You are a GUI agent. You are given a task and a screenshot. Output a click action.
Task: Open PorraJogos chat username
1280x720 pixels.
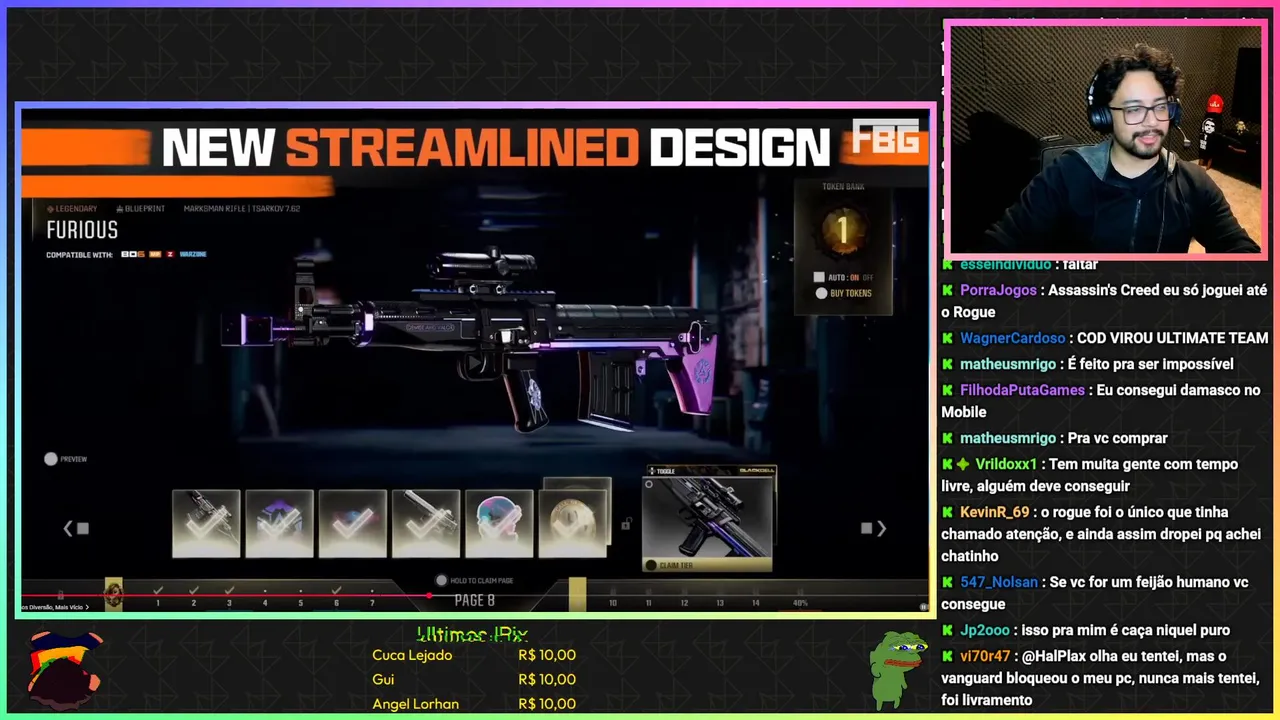tap(998, 290)
